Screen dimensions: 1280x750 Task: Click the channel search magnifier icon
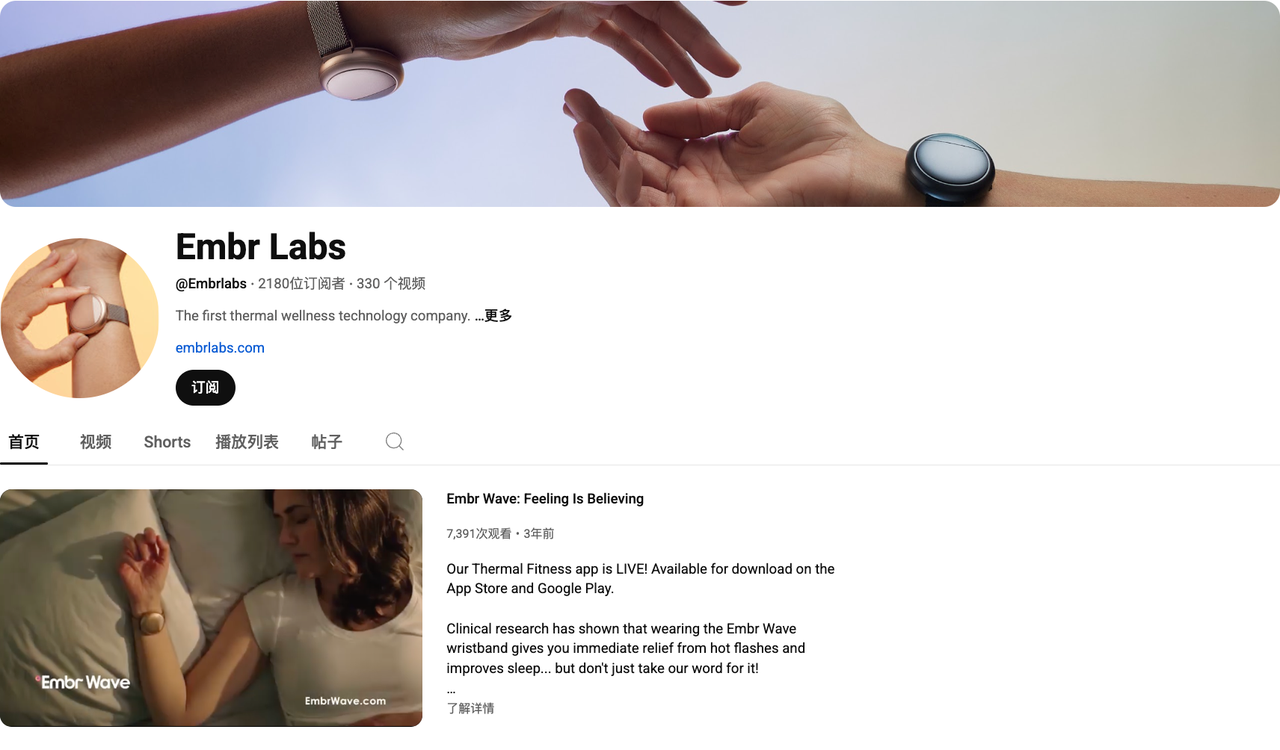click(x=395, y=442)
